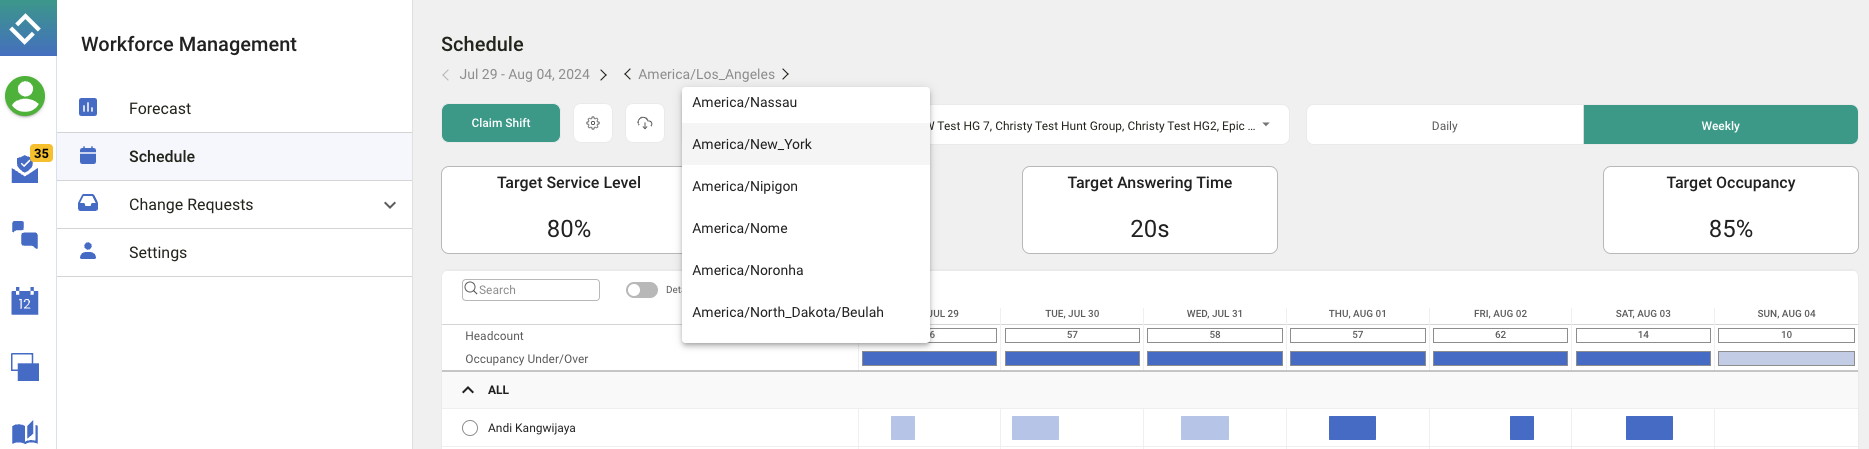
Task: Open the tasks icon with 35 badge
Action: pos(25,169)
